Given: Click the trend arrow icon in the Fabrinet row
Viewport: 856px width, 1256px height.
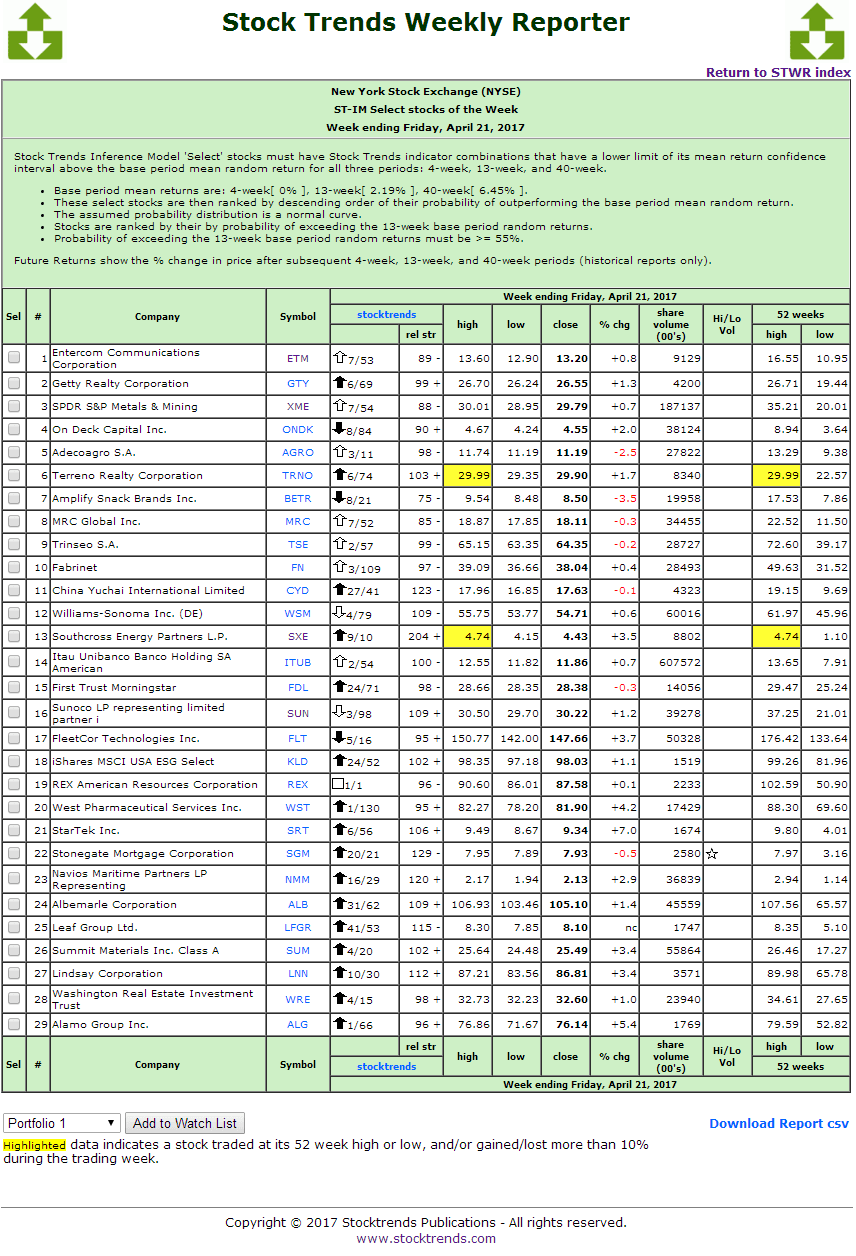Looking at the screenshot, I should tap(339, 567).
